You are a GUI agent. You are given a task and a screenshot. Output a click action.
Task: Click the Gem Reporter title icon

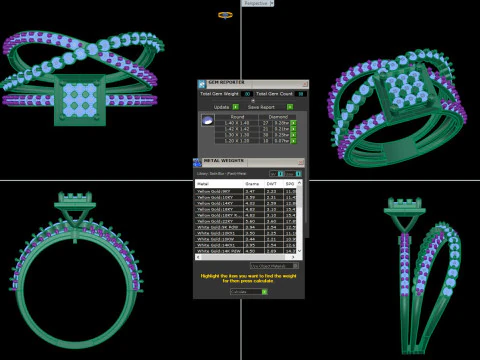(202, 84)
